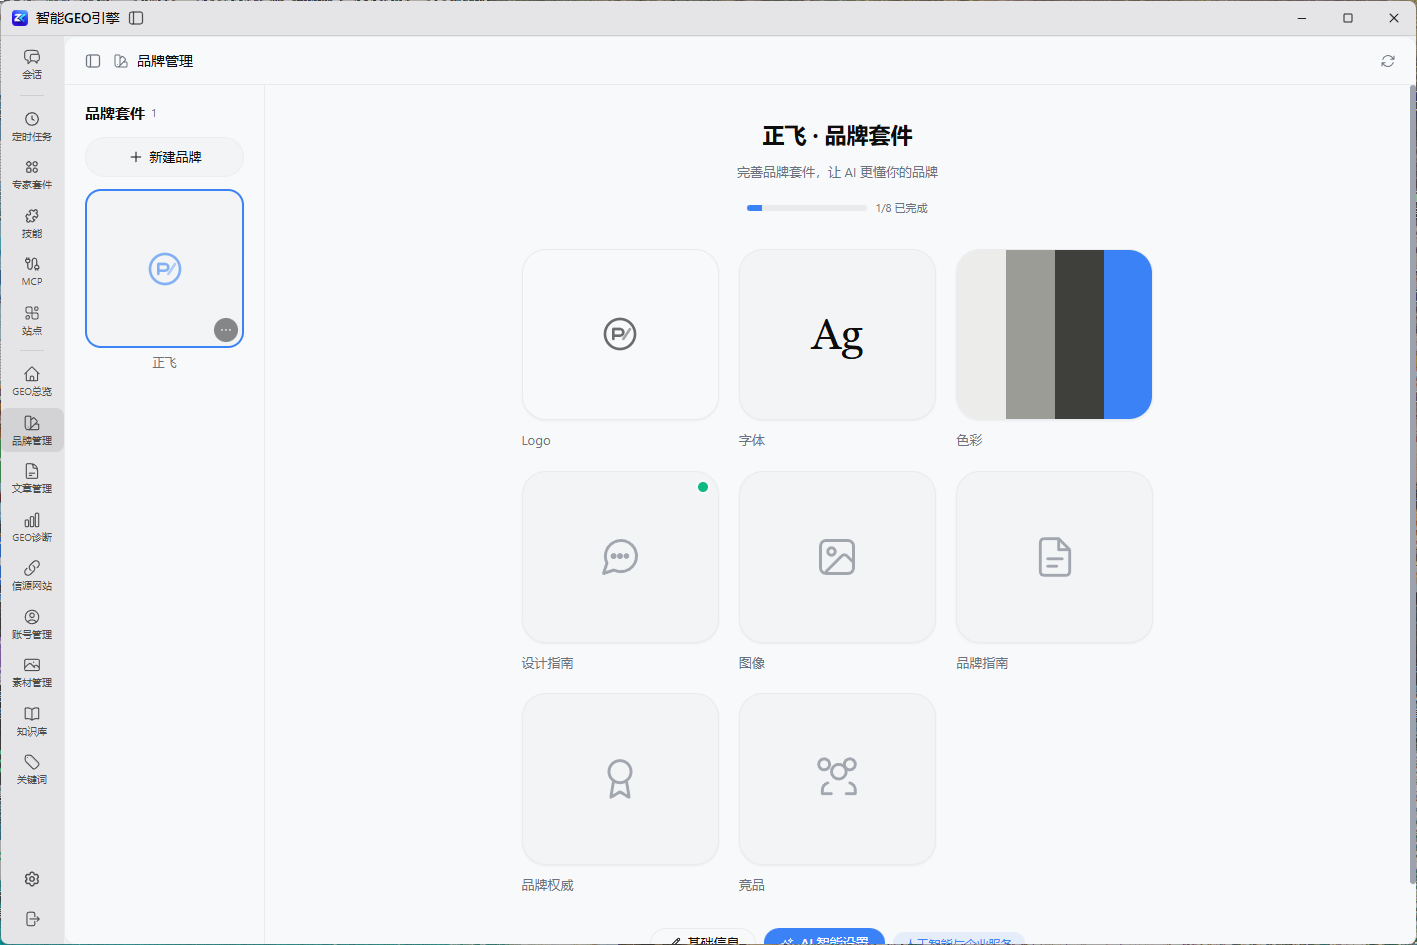Open the GEO诊断 diagnostics page

(32, 527)
